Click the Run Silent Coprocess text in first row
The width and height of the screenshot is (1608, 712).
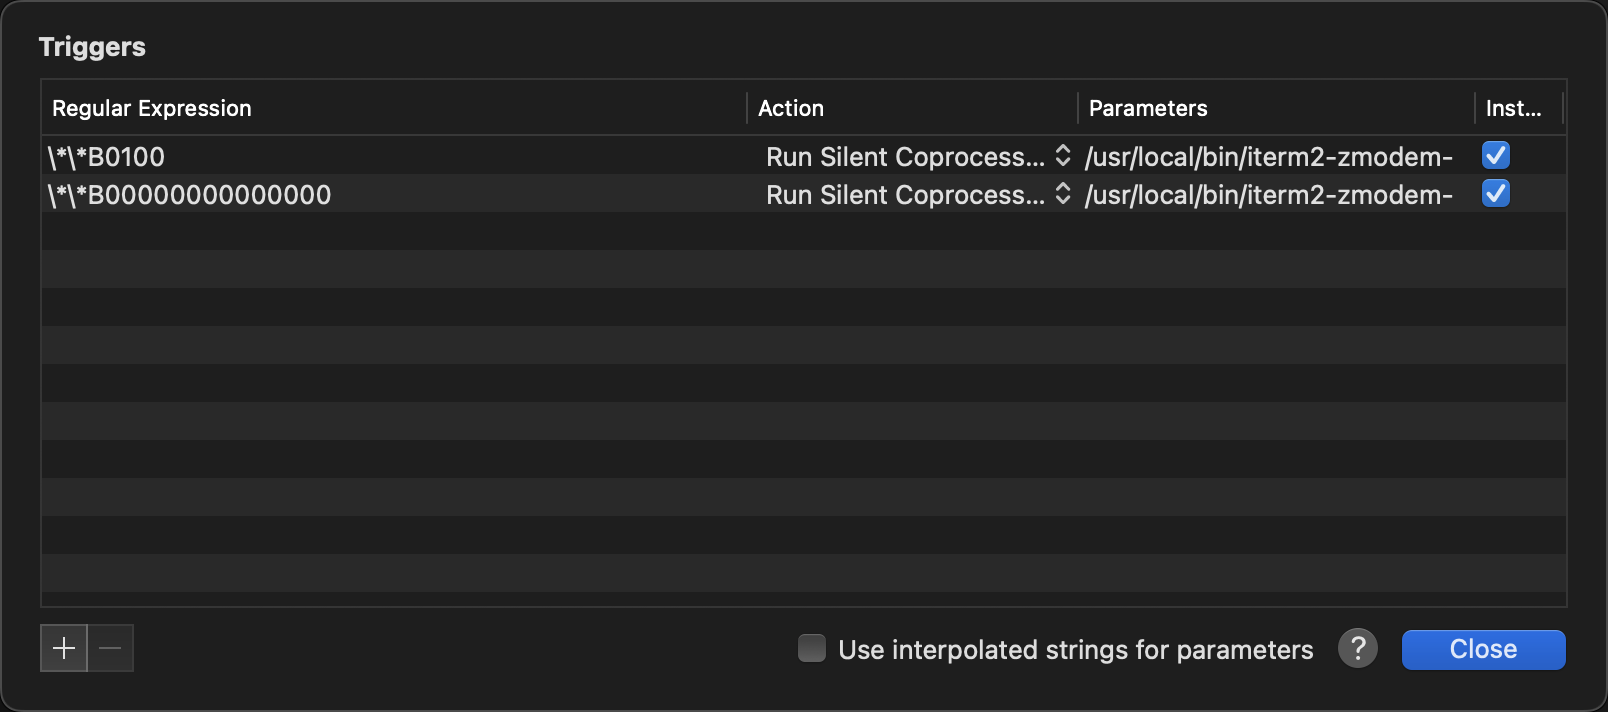[x=905, y=156]
